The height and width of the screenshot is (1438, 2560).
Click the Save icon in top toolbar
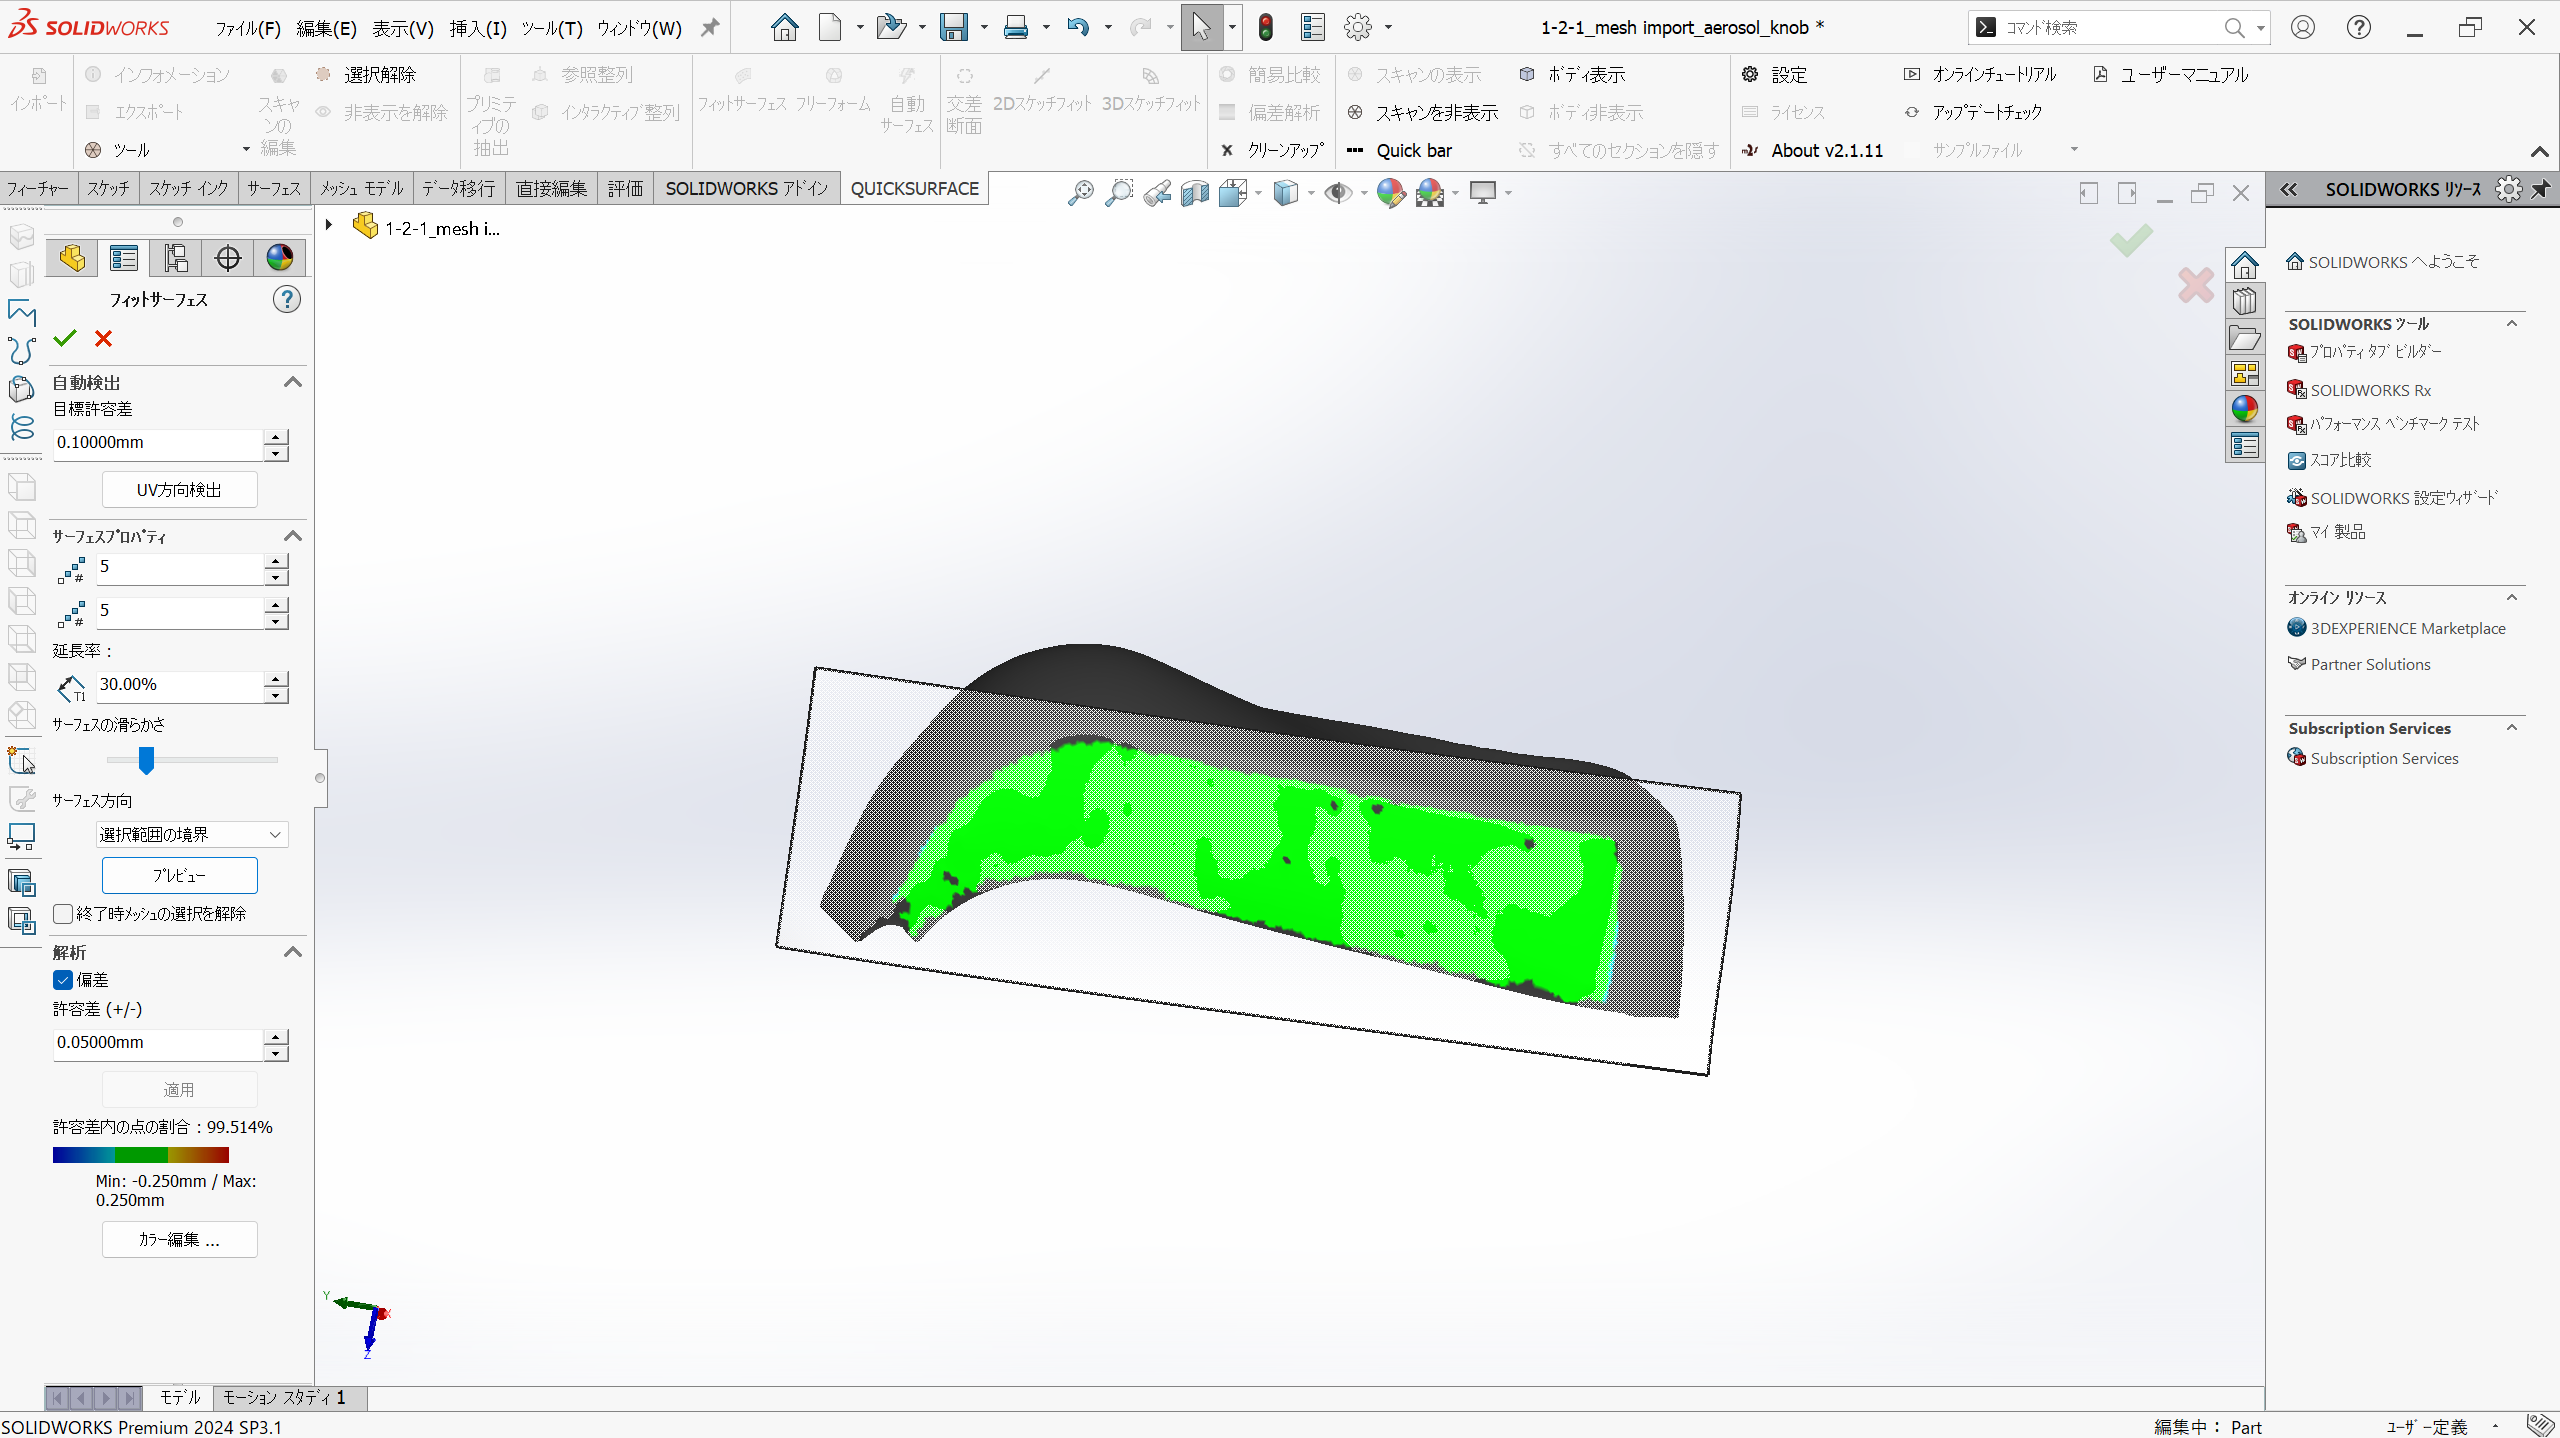[953, 27]
